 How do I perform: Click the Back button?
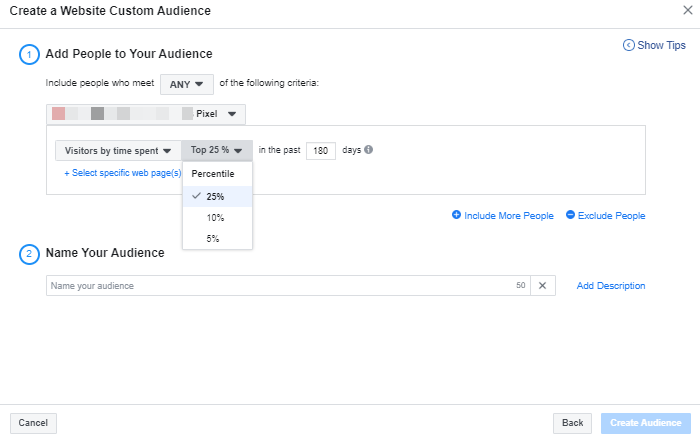tap(572, 423)
